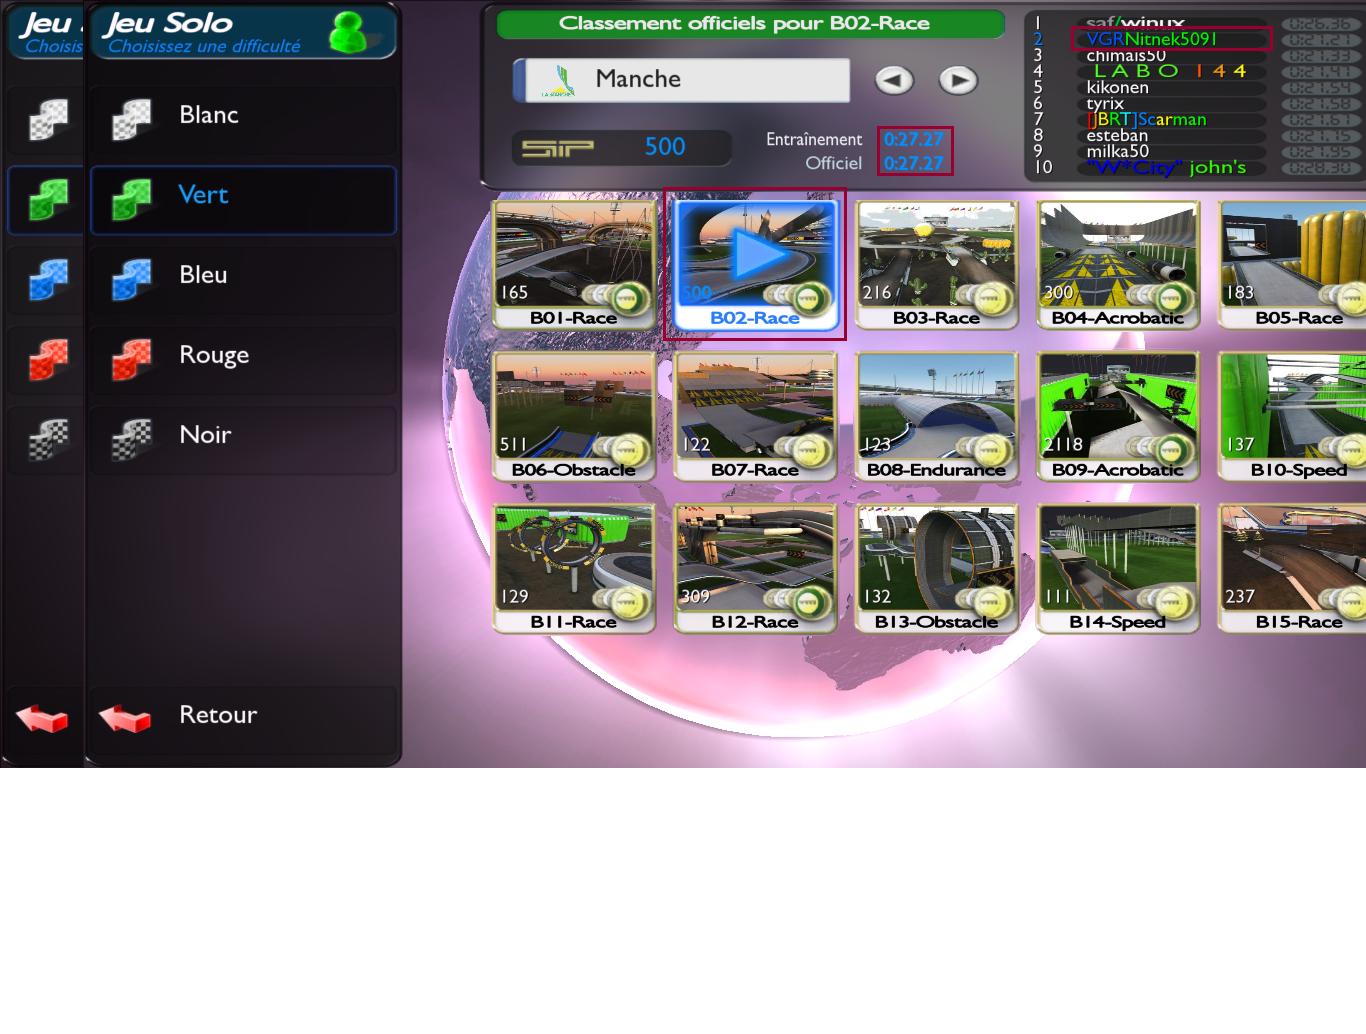Click the blue Bleu flag icon
This screenshot has width=1366, height=1034.
pyautogui.click(x=132, y=278)
